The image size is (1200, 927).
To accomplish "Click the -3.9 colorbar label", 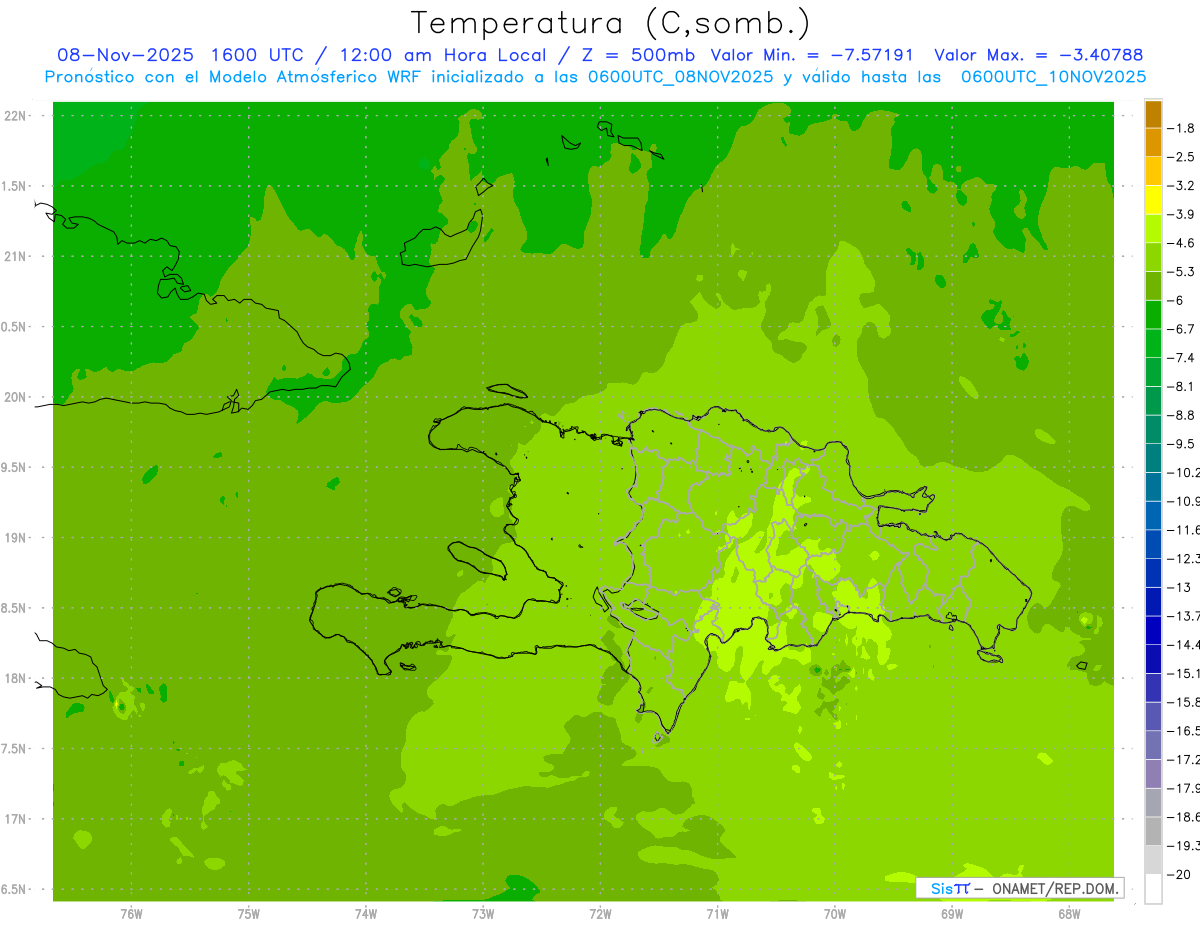I will click(1181, 214).
